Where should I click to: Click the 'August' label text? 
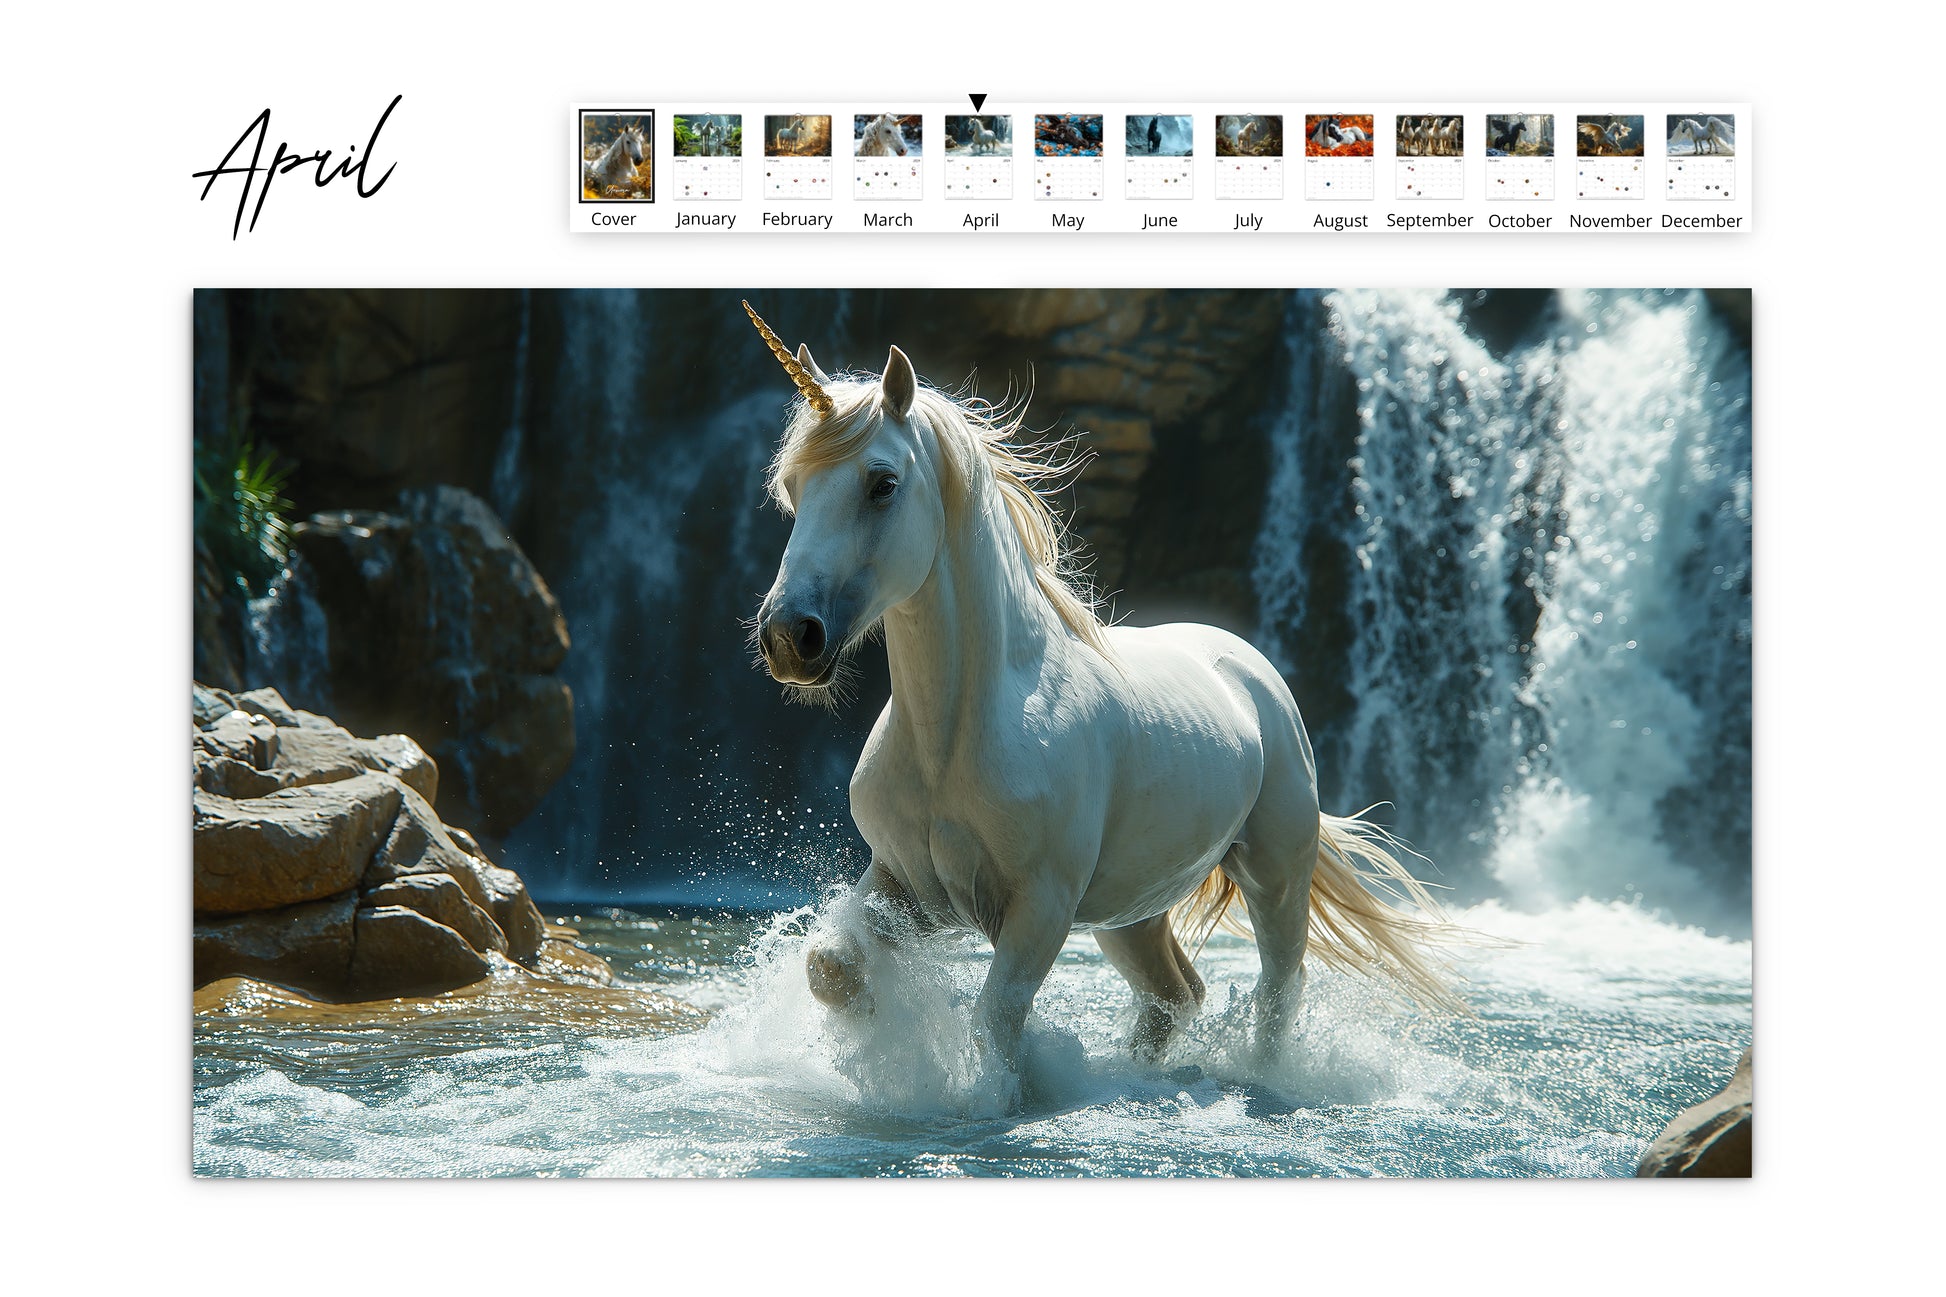1340,221
